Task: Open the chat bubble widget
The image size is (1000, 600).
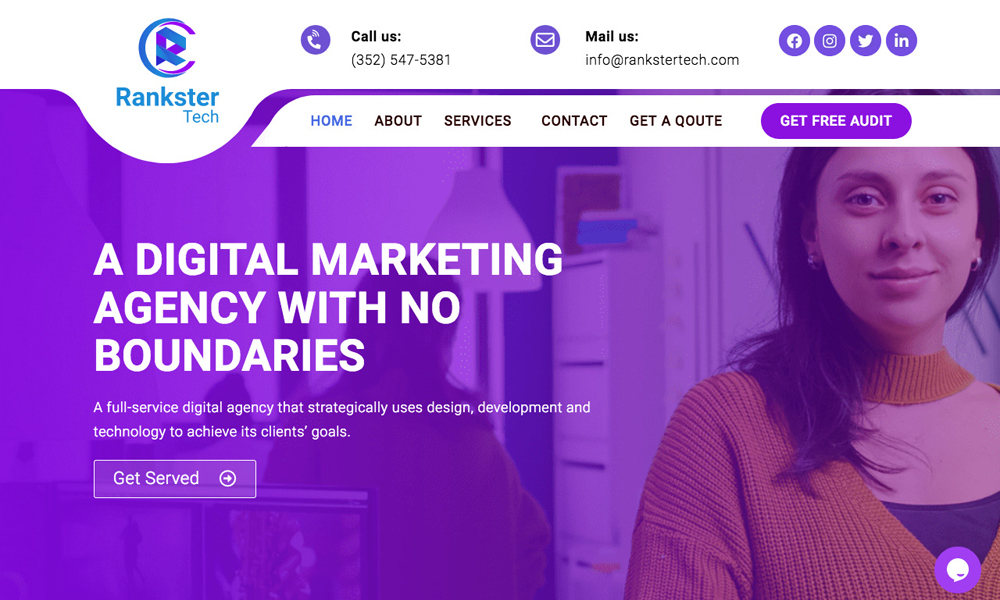Action: pos(957,569)
